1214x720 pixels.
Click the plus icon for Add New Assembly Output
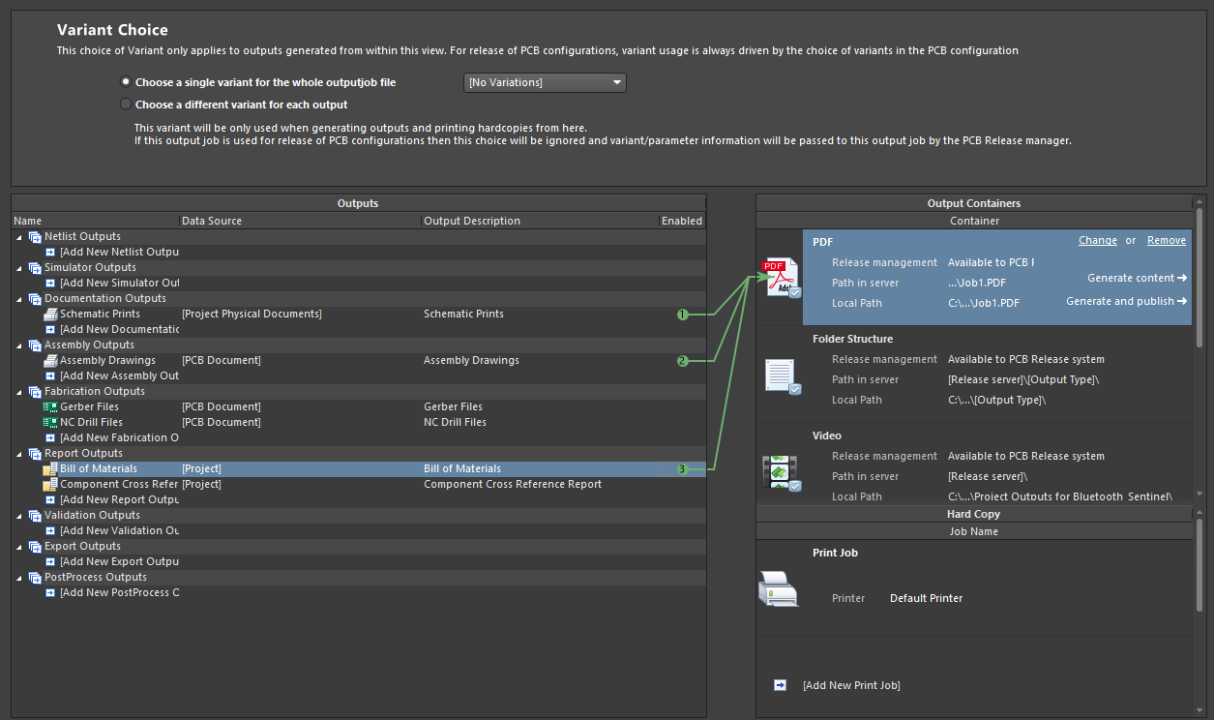[x=50, y=376]
